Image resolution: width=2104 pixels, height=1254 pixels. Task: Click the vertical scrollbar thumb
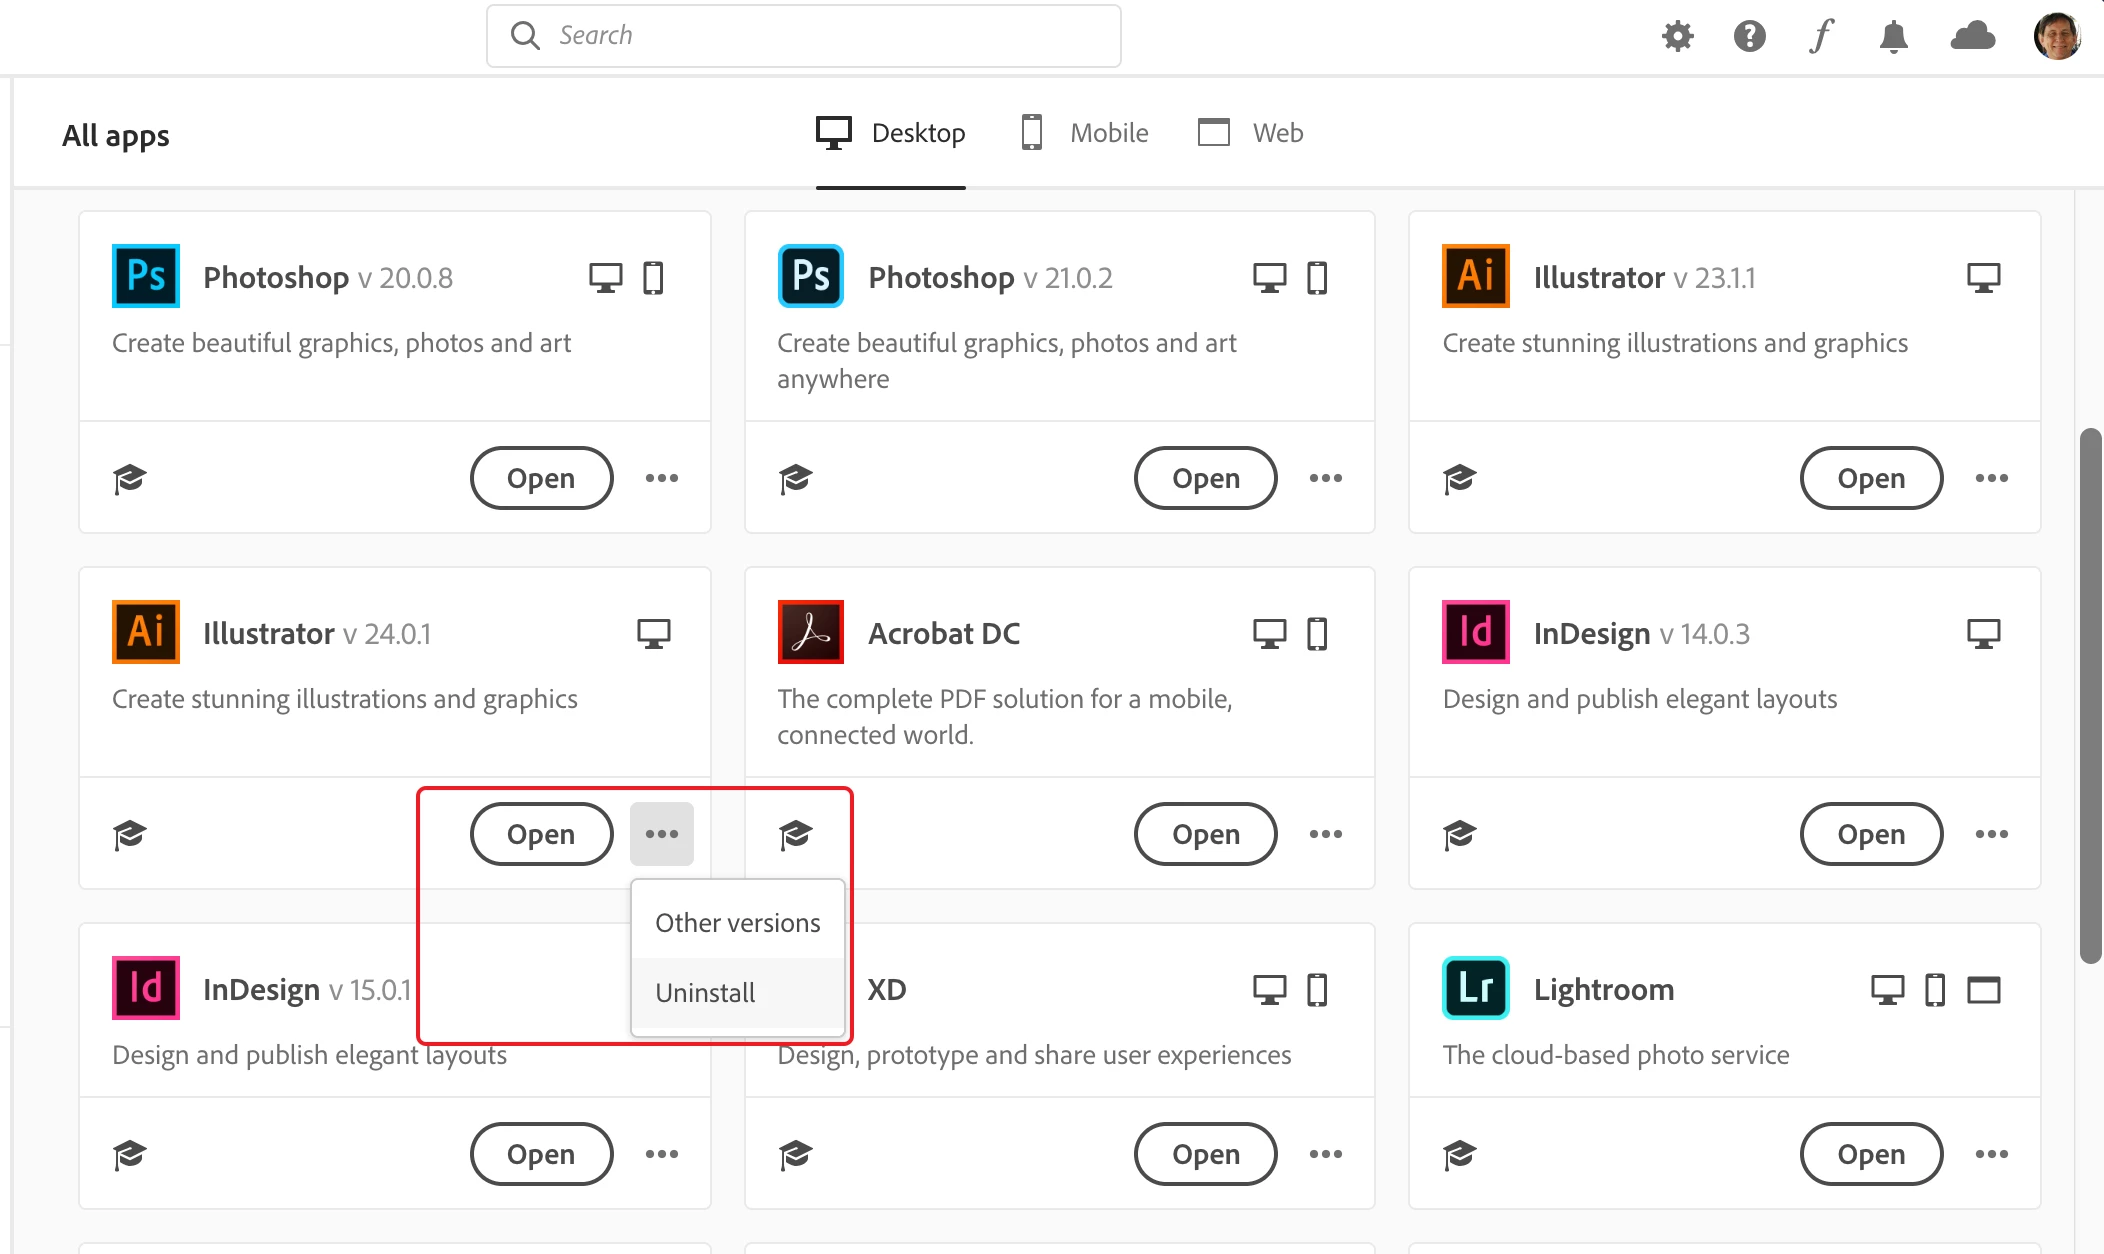tap(2089, 695)
